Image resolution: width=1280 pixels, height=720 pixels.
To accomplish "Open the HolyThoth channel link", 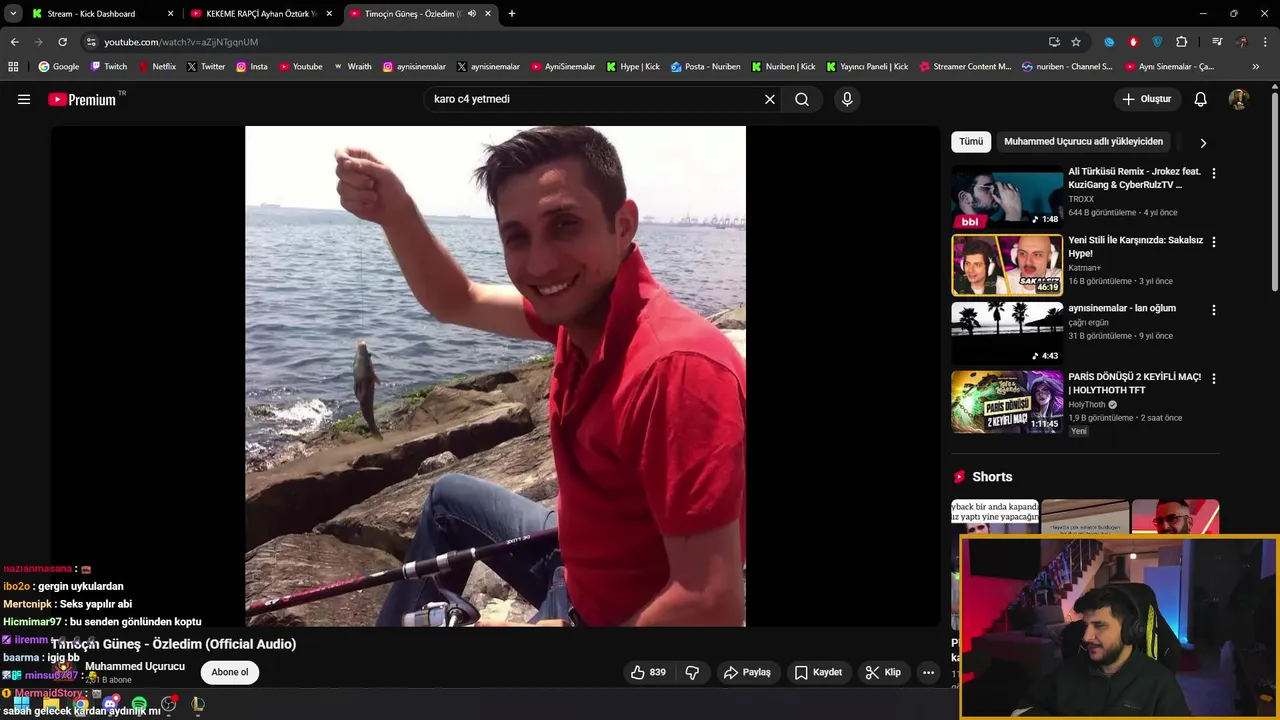I will click(x=1087, y=405).
